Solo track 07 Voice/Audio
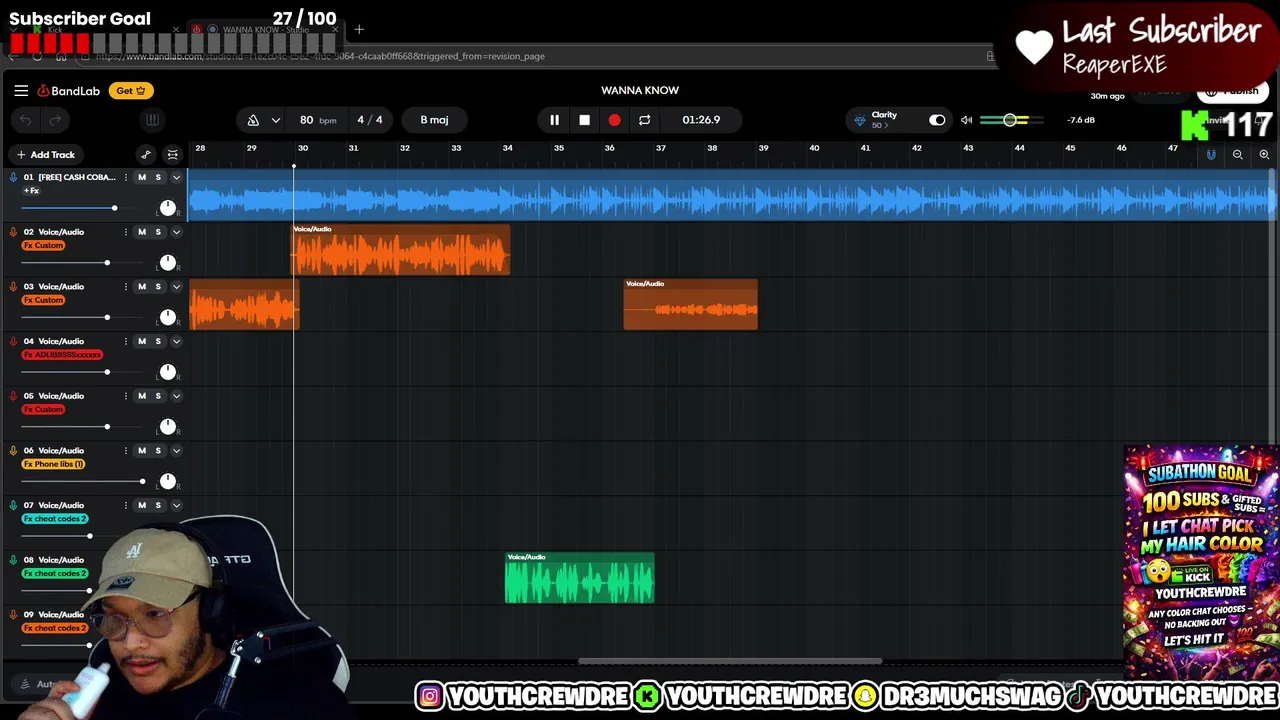 coord(157,505)
